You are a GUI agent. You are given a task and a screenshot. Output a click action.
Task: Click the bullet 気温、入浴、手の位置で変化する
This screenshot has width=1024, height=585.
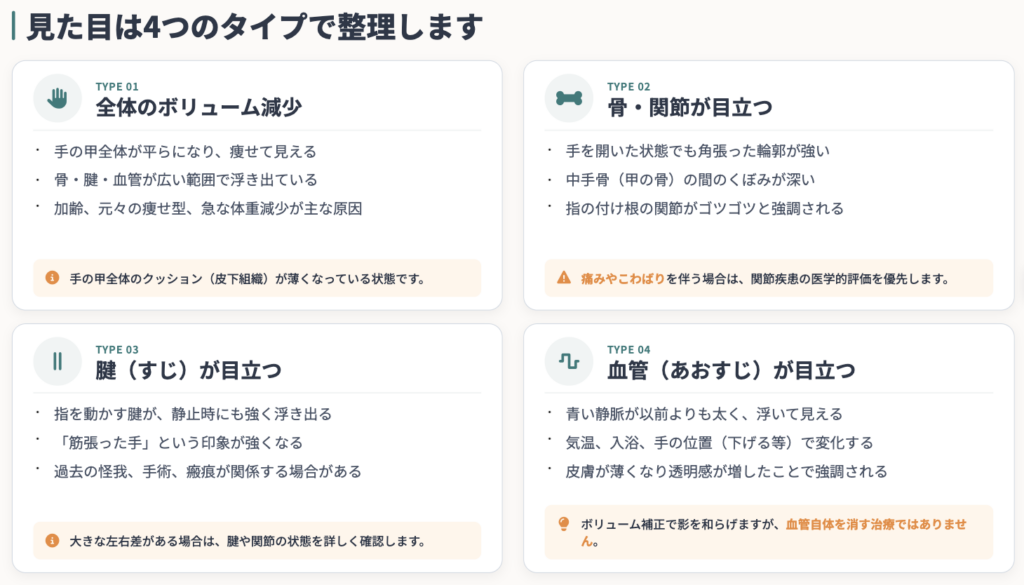(719, 443)
